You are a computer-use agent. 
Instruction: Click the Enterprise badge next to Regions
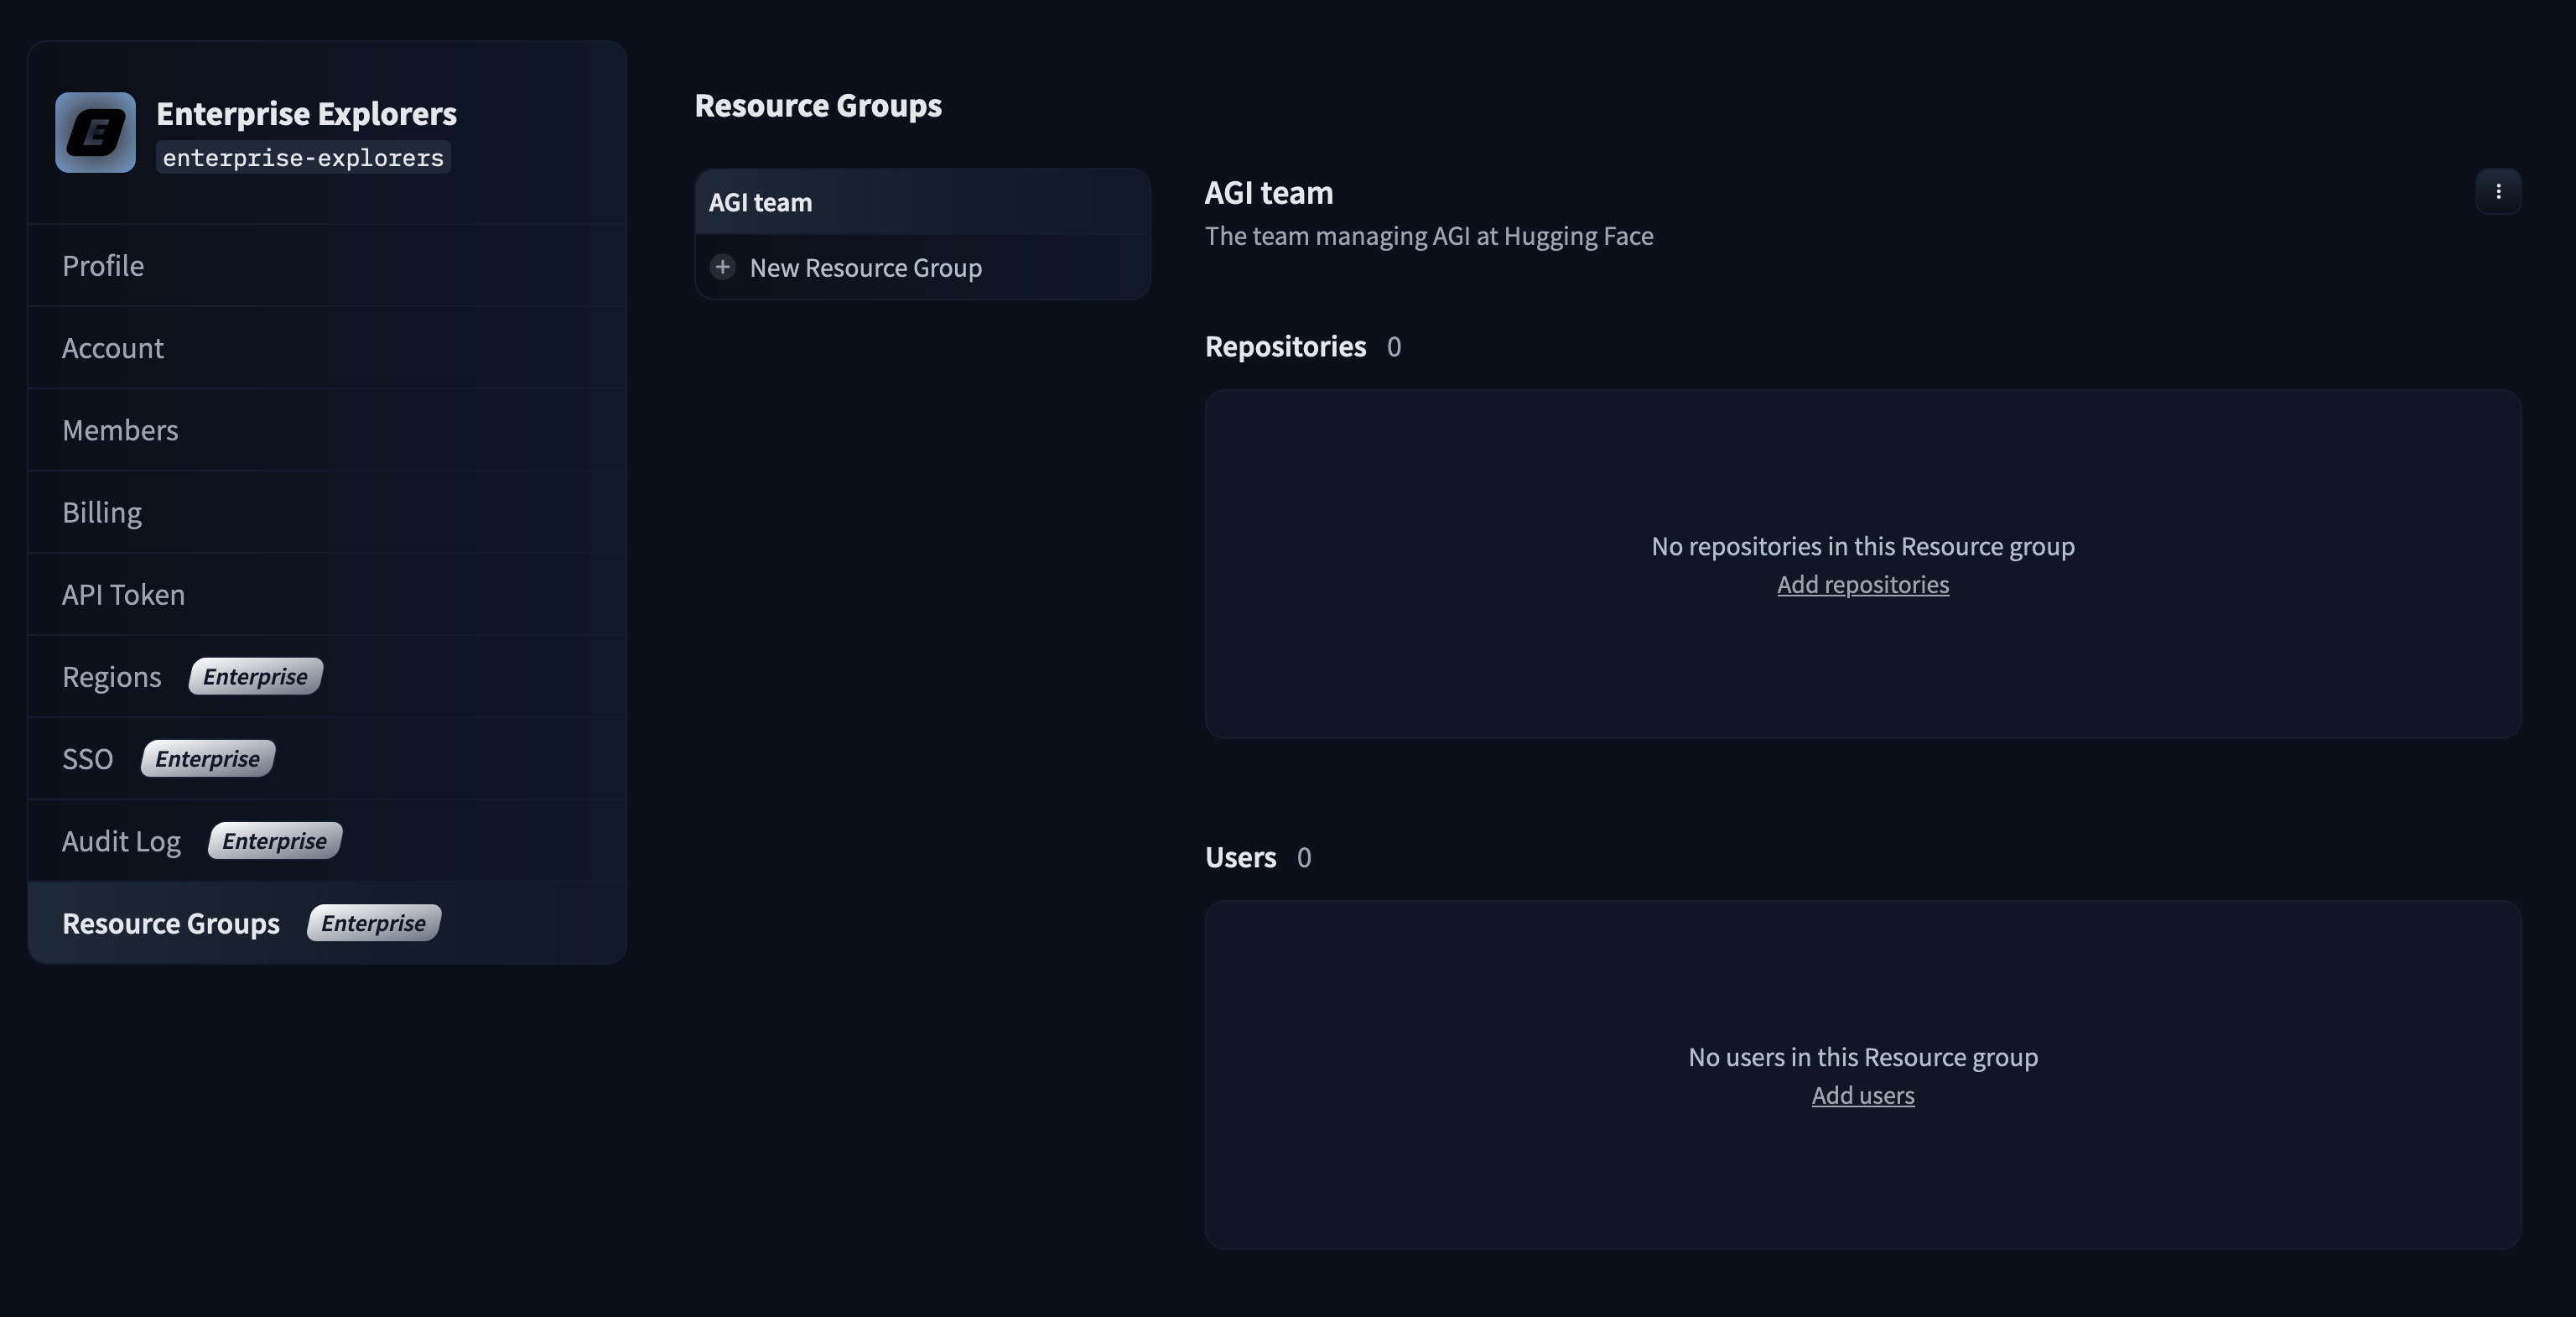point(255,676)
